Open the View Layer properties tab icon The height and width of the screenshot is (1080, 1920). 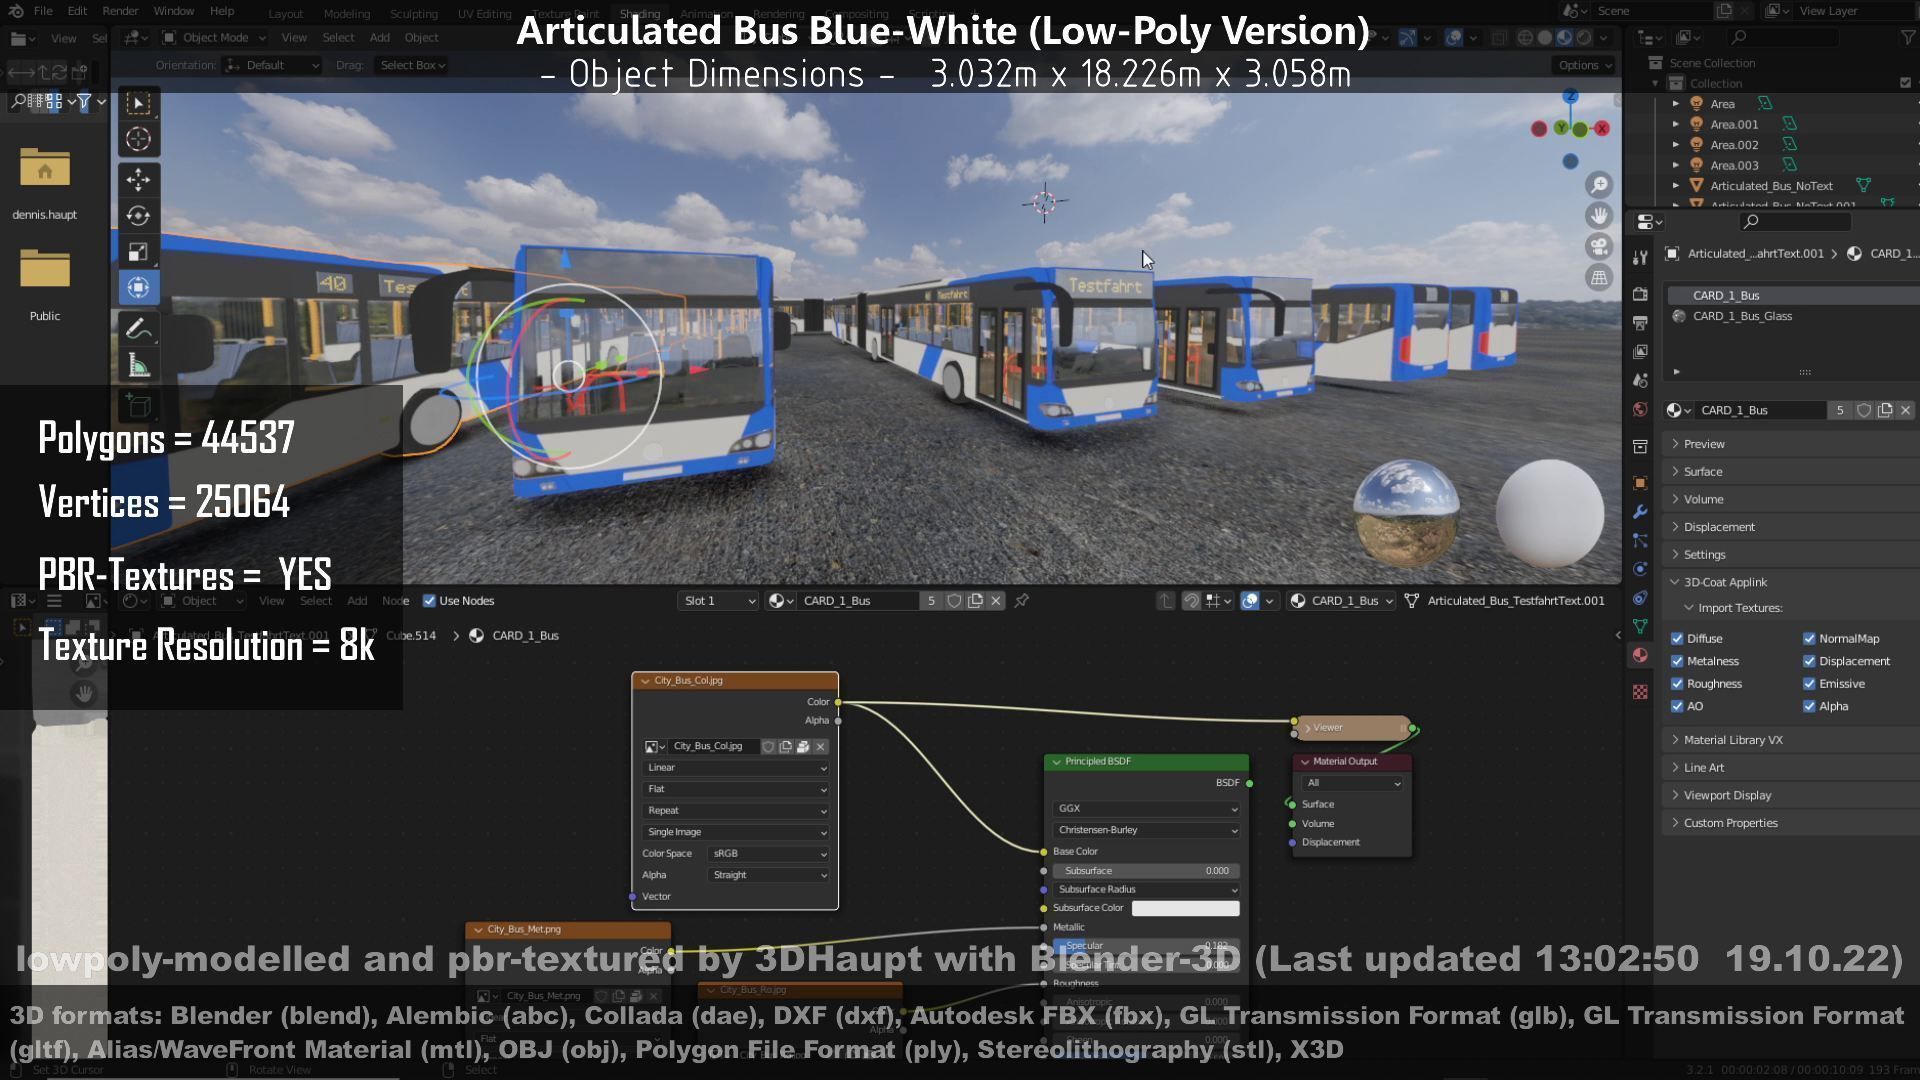pos(1640,352)
